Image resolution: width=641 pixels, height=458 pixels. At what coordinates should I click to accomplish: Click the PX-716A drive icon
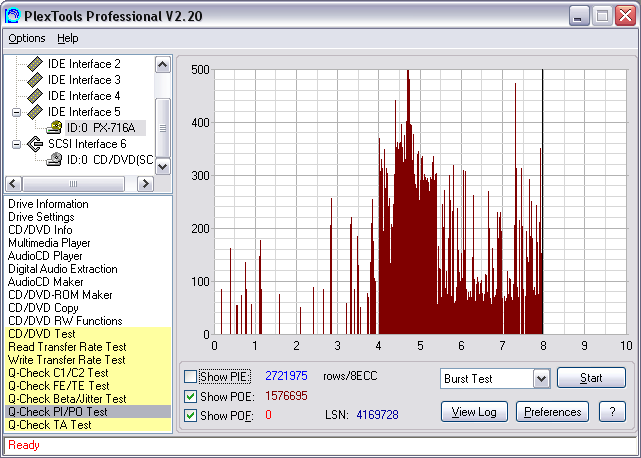pos(54,128)
